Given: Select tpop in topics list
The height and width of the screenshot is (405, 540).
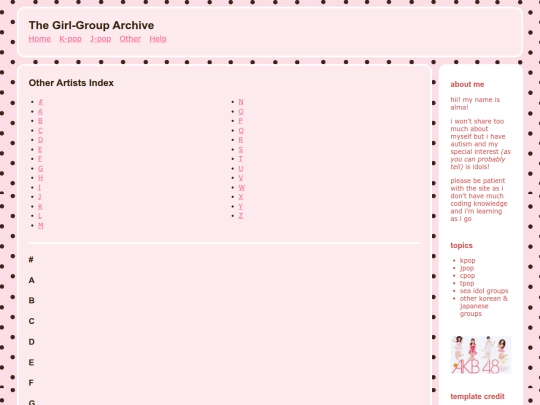Looking at the screenshot, I should (x=467, y=283).
